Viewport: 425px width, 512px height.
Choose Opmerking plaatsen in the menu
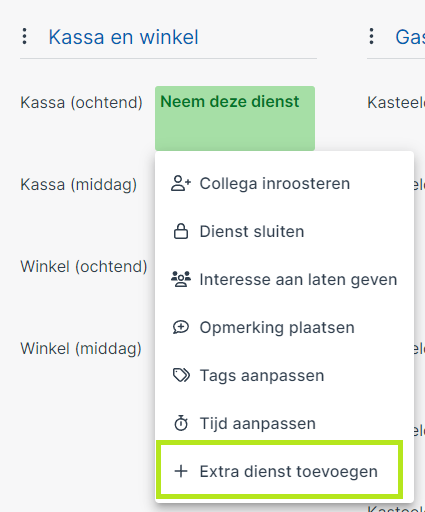click(x=284, y=327)
